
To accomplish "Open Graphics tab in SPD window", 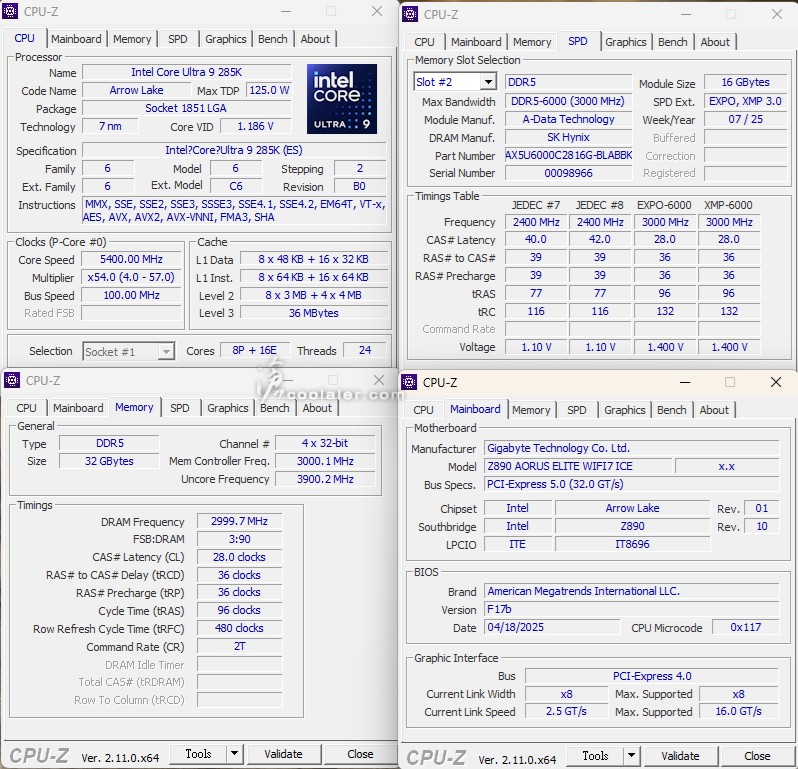I will pos(626,42).
